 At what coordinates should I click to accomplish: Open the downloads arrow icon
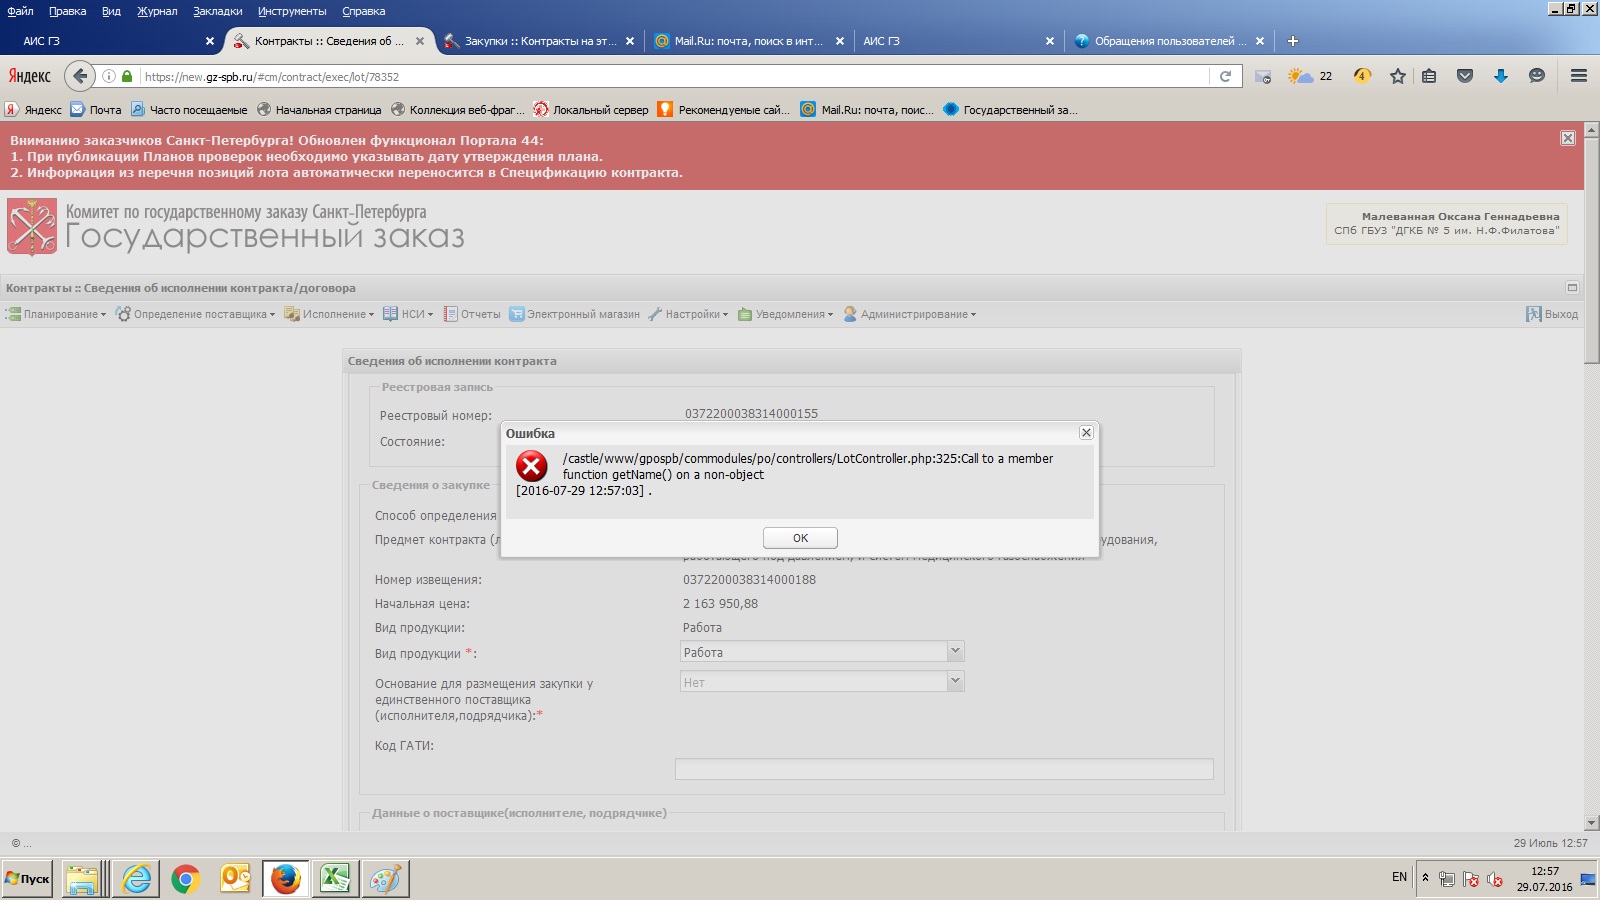(1501, 76)
